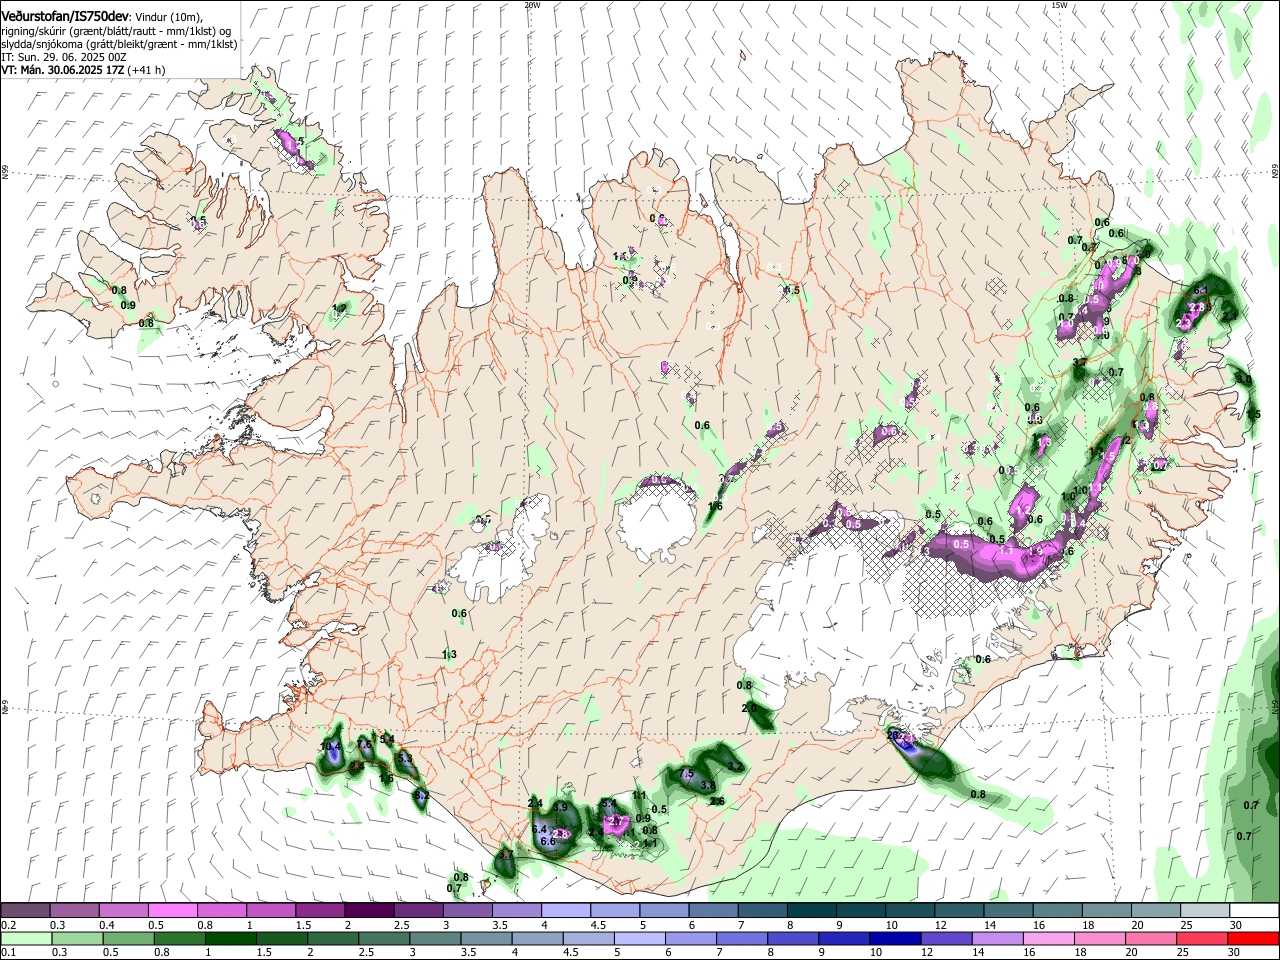Click the 'Veðurstofan/IS750dev' title text

[x=65, y=16]
